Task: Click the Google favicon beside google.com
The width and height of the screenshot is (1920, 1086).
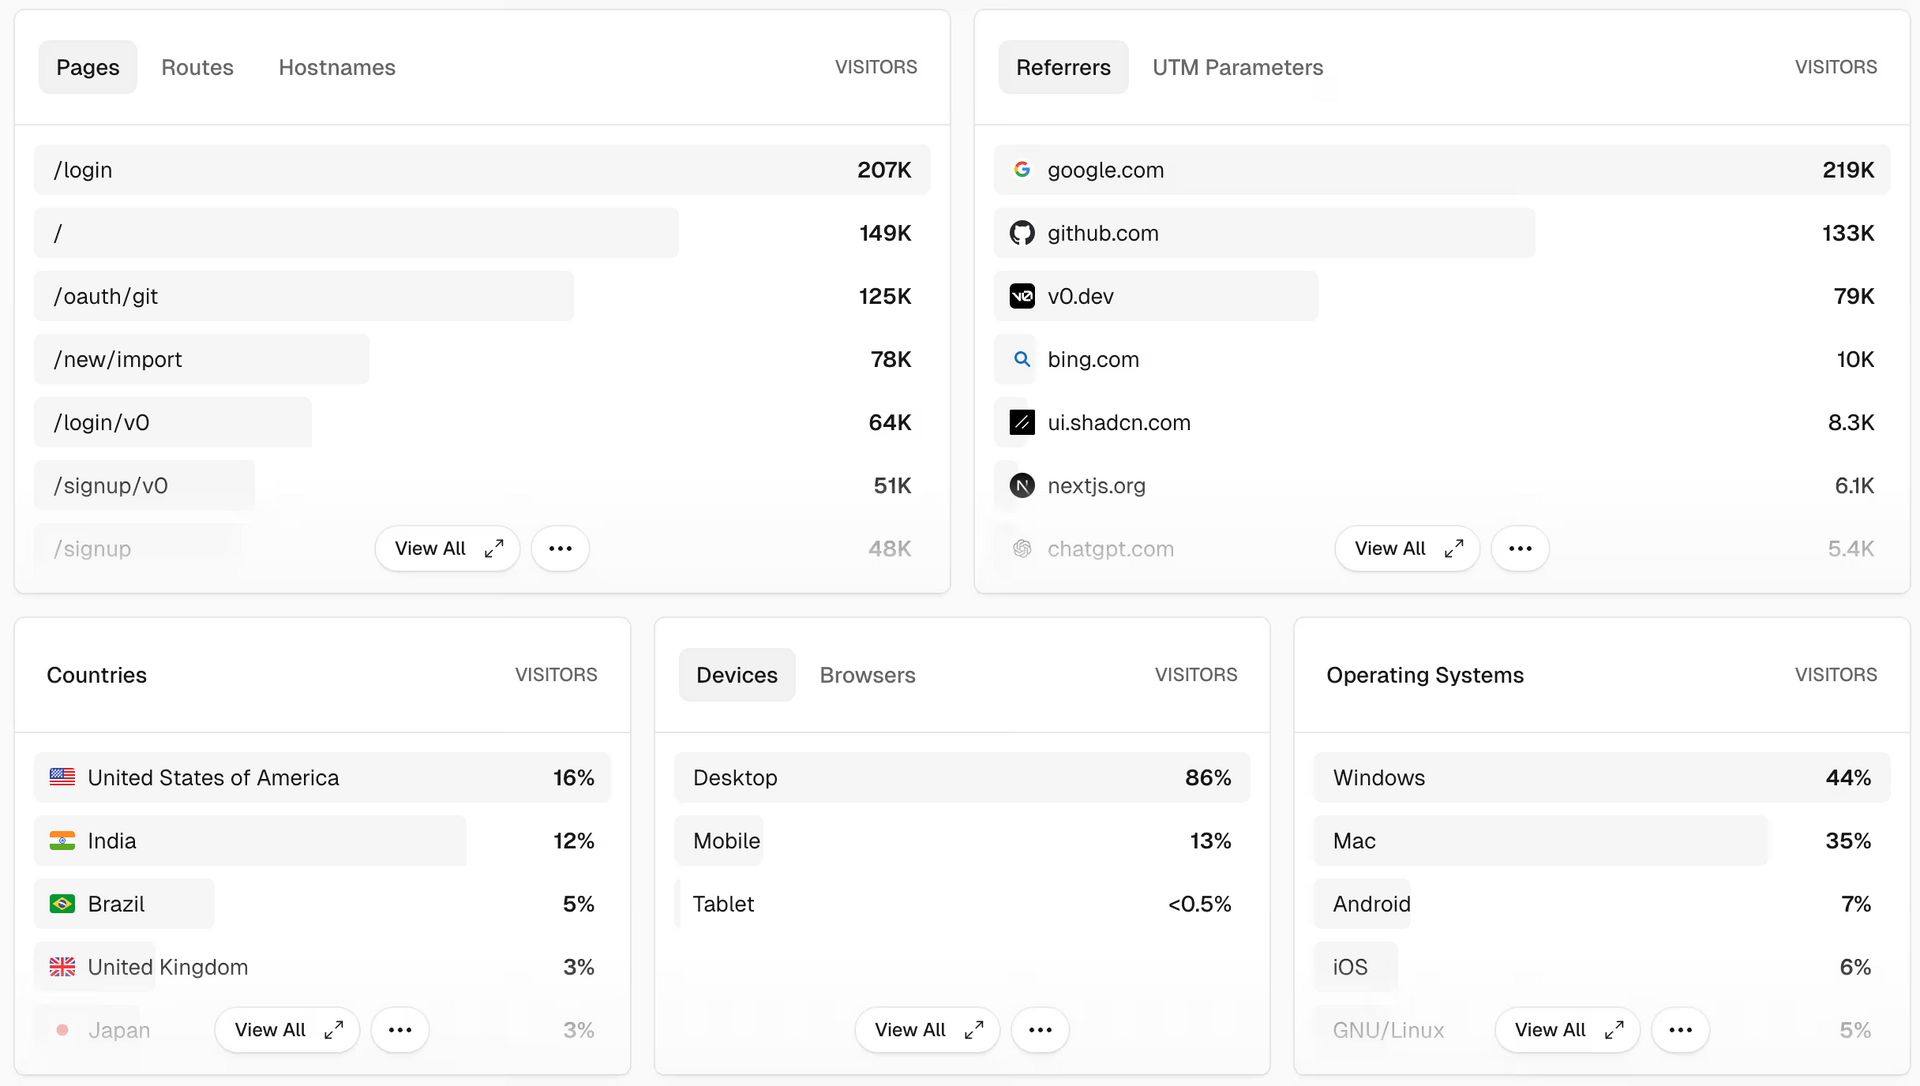Action: click(x=1021, y=169)
